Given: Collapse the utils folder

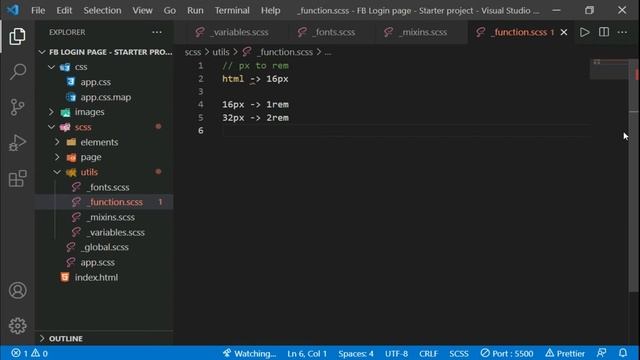Looking at the screenshot, I should tap(57, 172).
